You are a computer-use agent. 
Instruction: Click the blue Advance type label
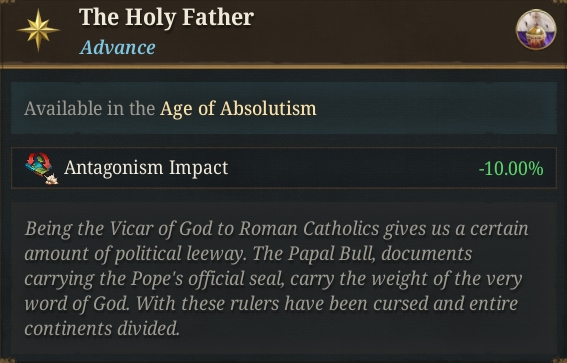click(x=118, y=47)
